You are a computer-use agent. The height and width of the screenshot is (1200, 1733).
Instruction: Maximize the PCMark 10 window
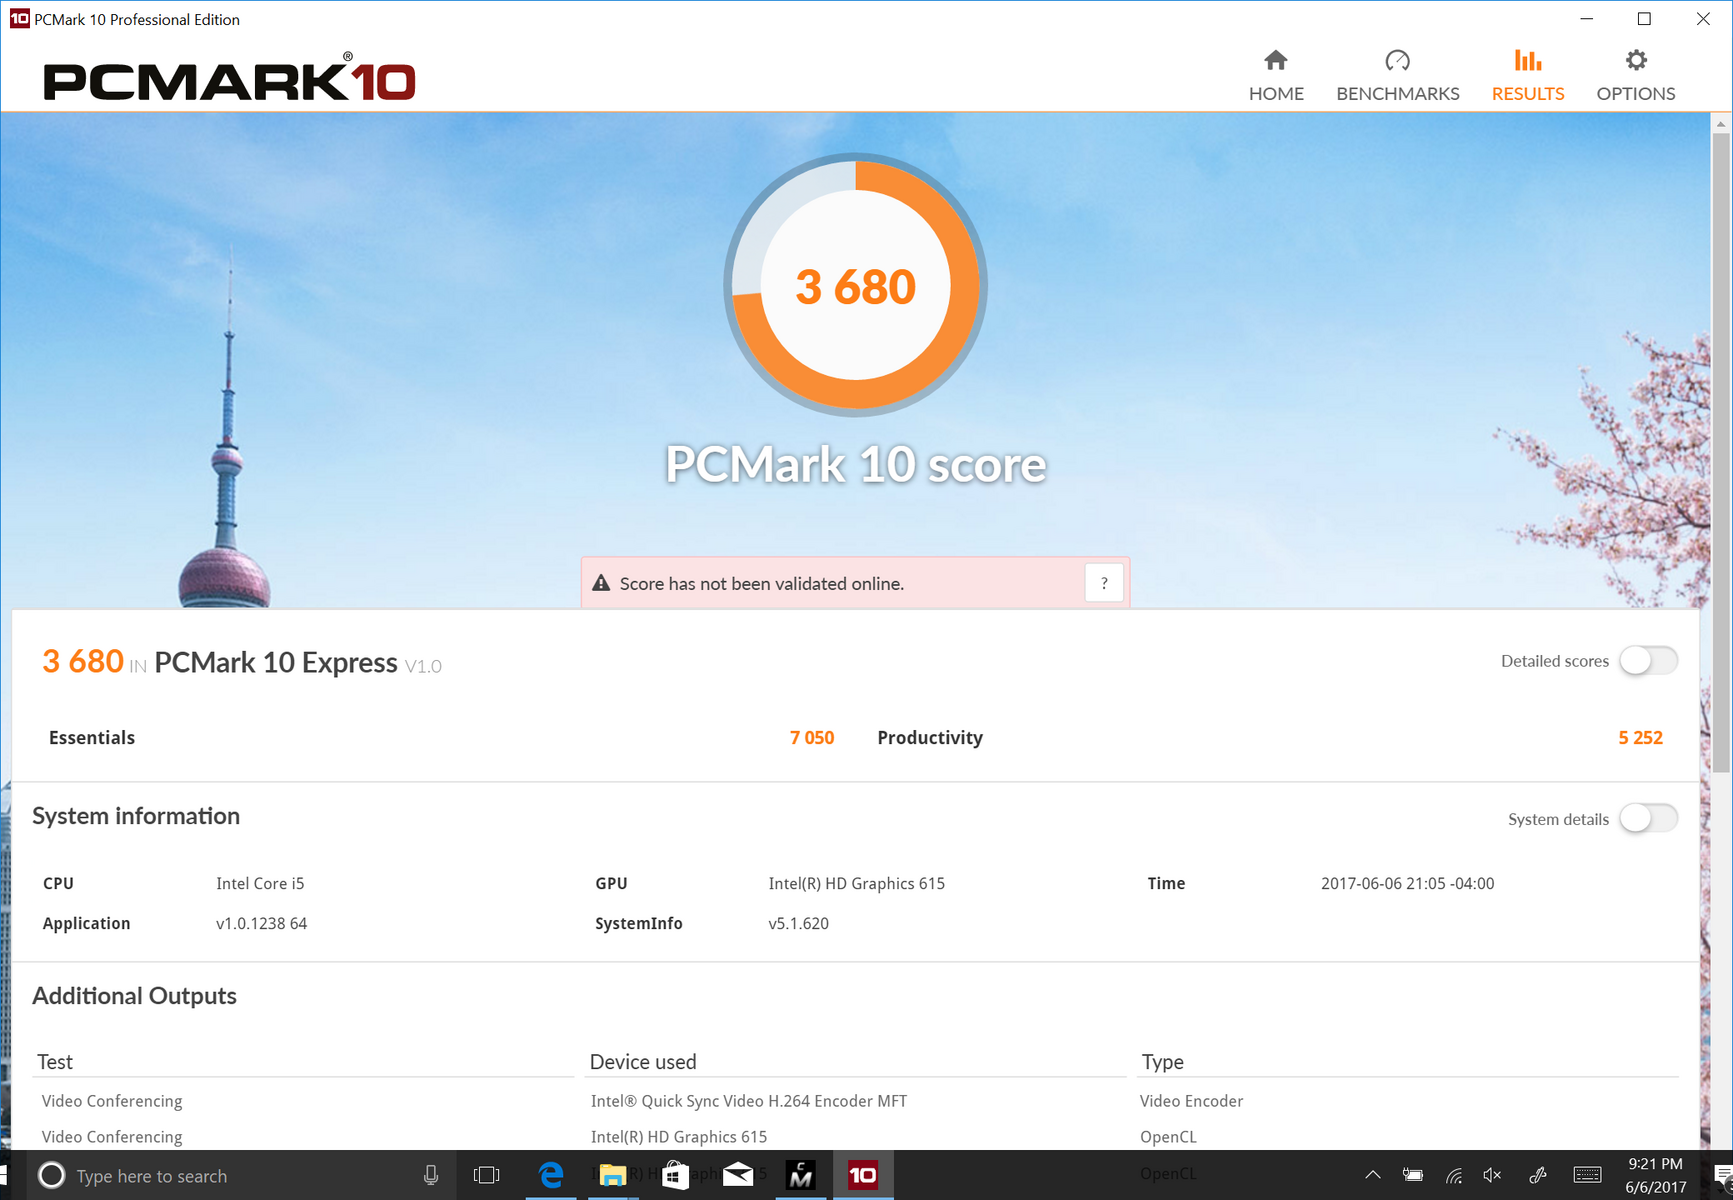click(x=1644, y=19)
